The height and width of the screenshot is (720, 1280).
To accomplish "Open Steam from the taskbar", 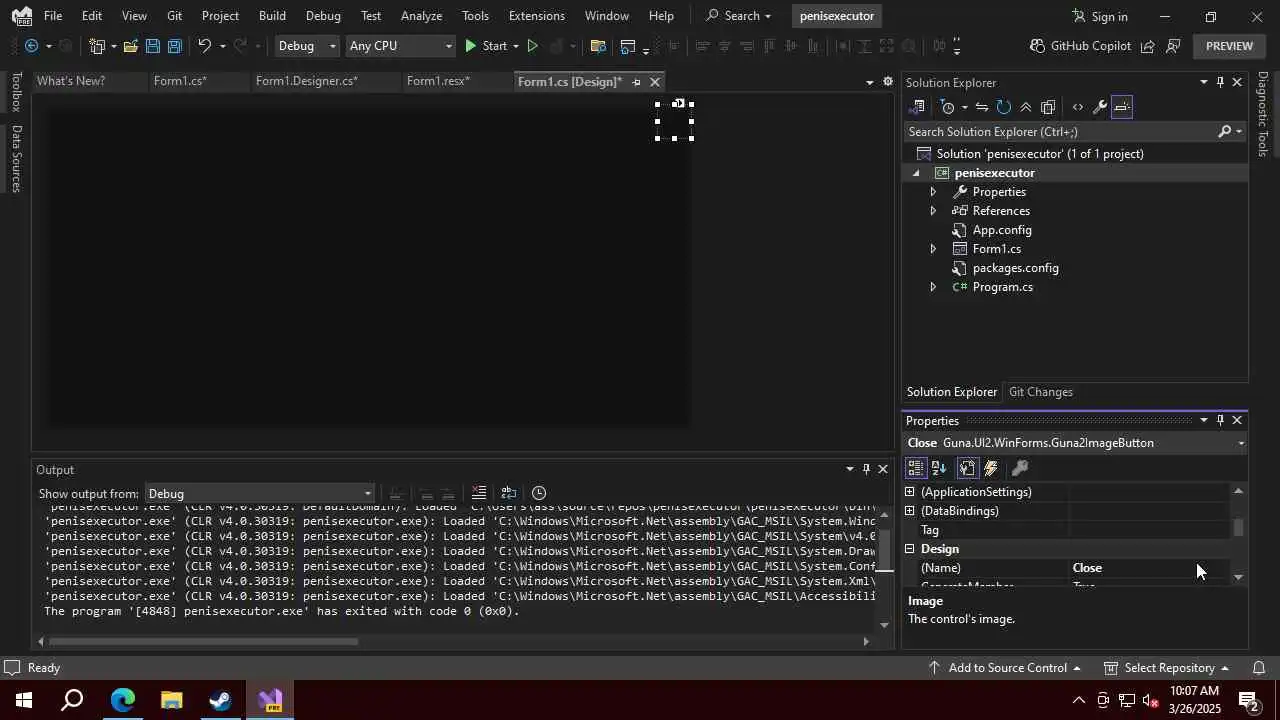I will [x=220, y=700].
